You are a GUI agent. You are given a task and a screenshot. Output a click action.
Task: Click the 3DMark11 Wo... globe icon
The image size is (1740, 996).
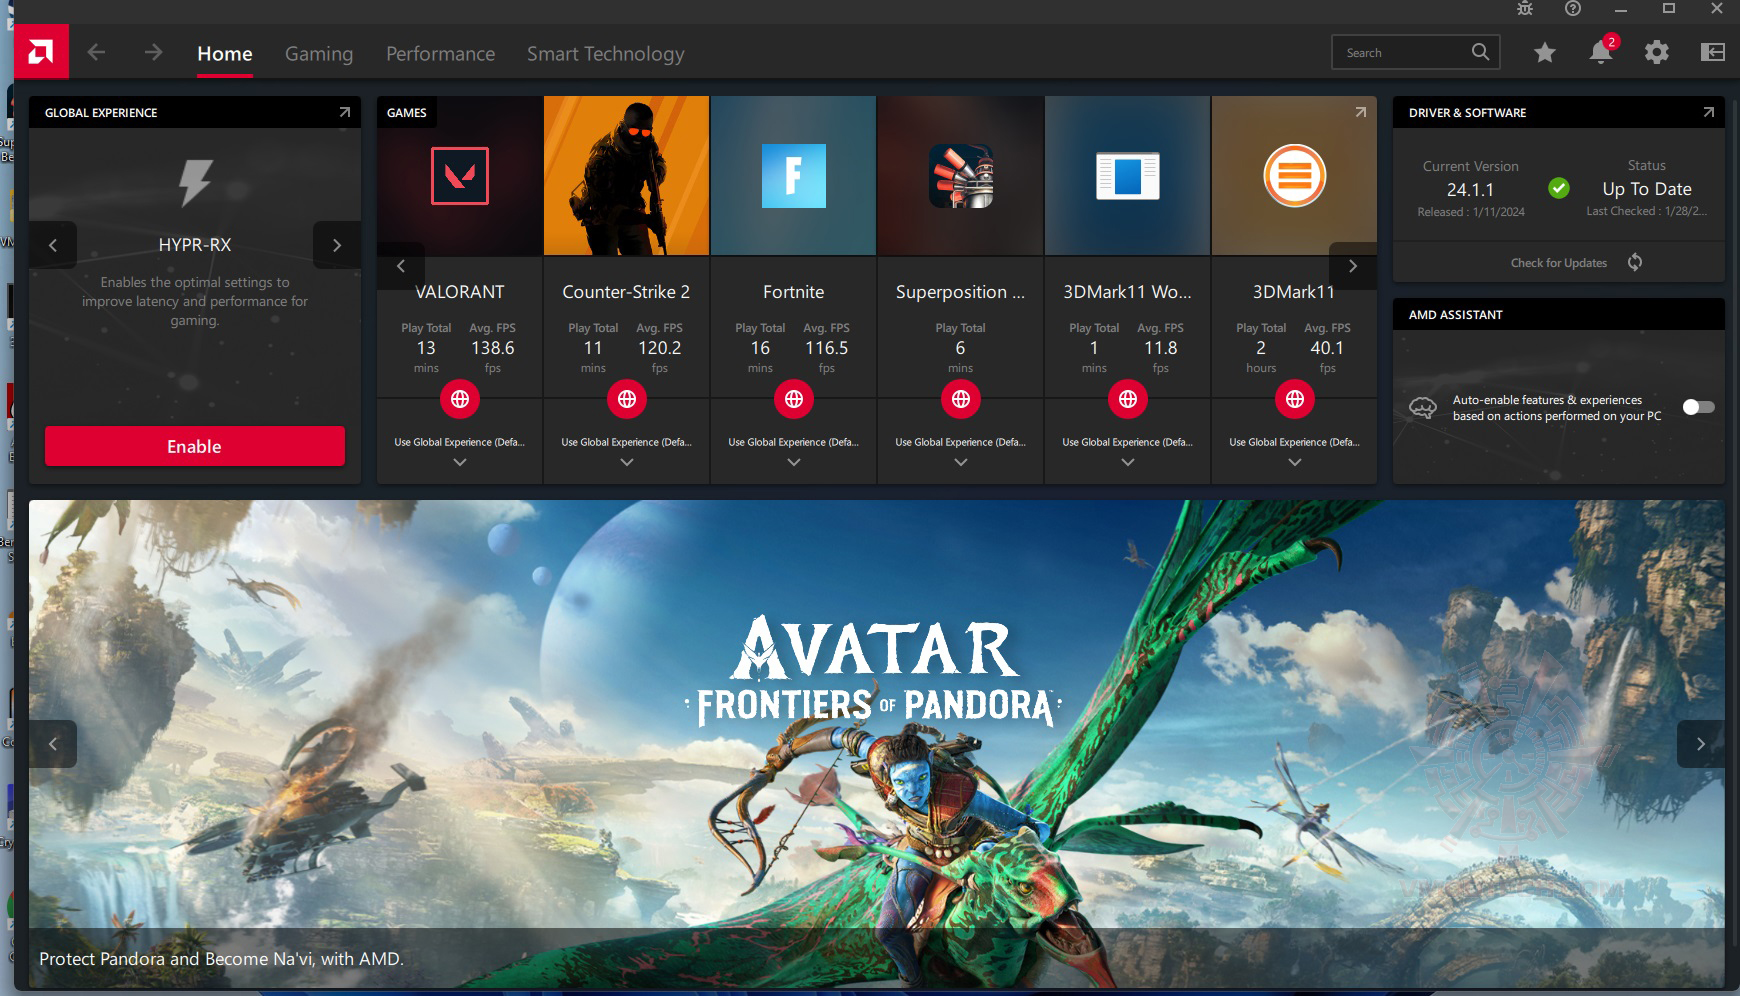tap(1128, 399)
